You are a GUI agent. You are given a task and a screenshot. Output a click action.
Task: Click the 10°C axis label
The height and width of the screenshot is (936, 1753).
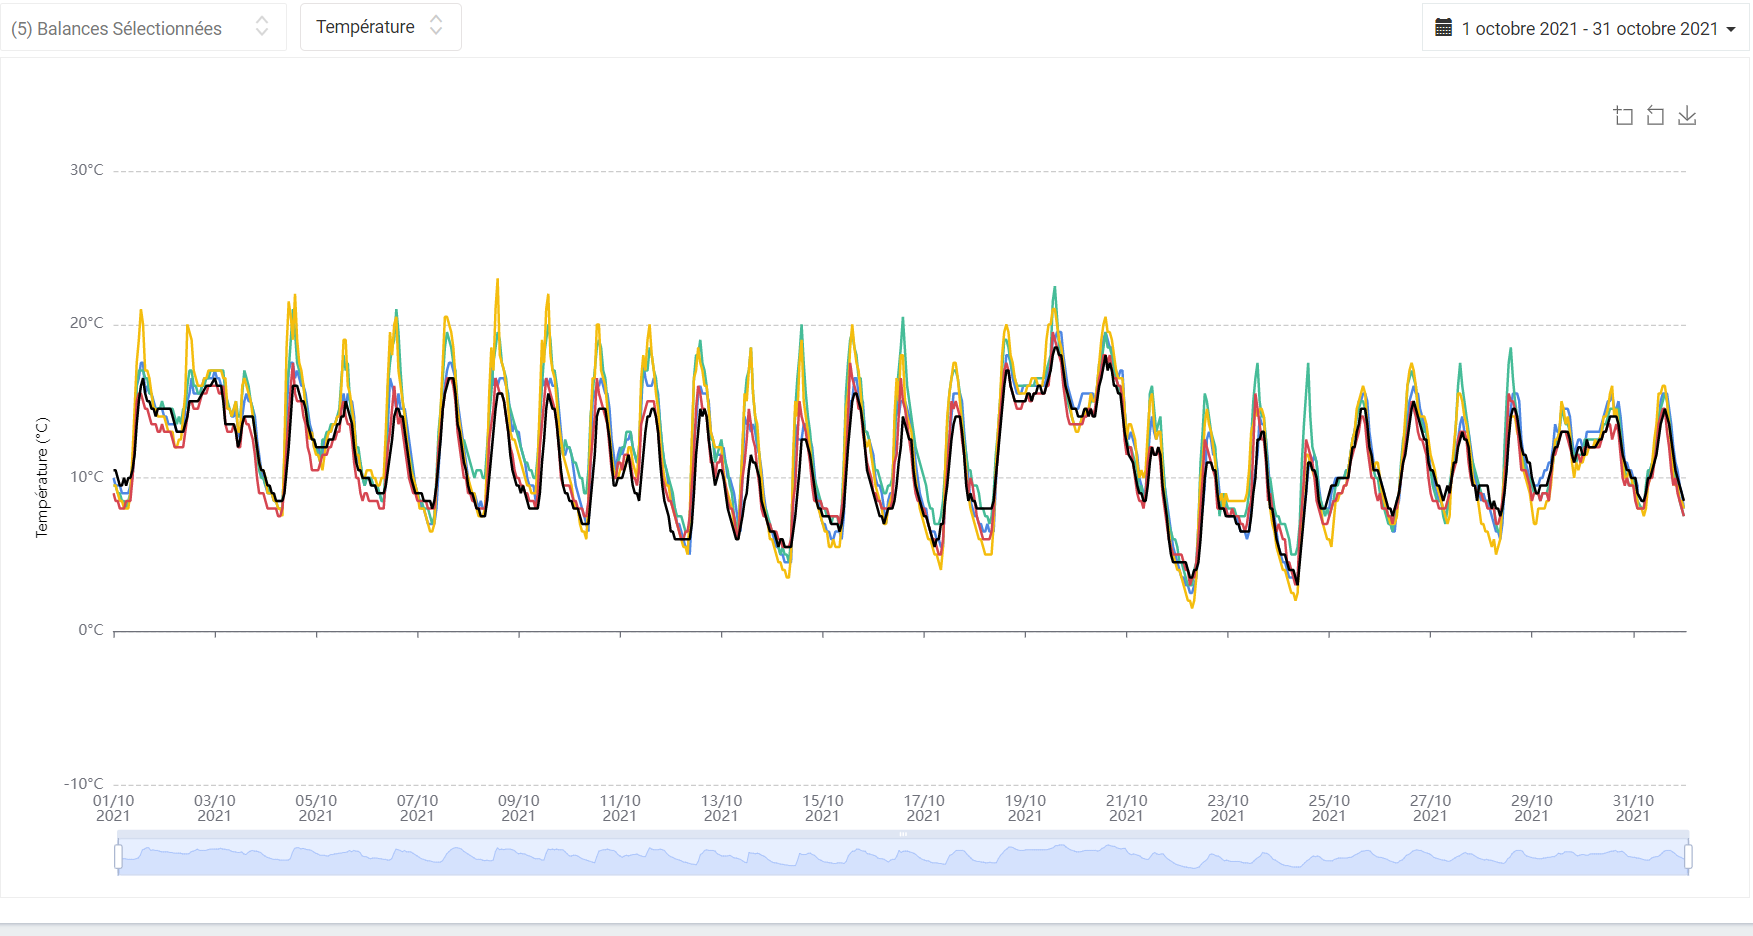(86, 477)
